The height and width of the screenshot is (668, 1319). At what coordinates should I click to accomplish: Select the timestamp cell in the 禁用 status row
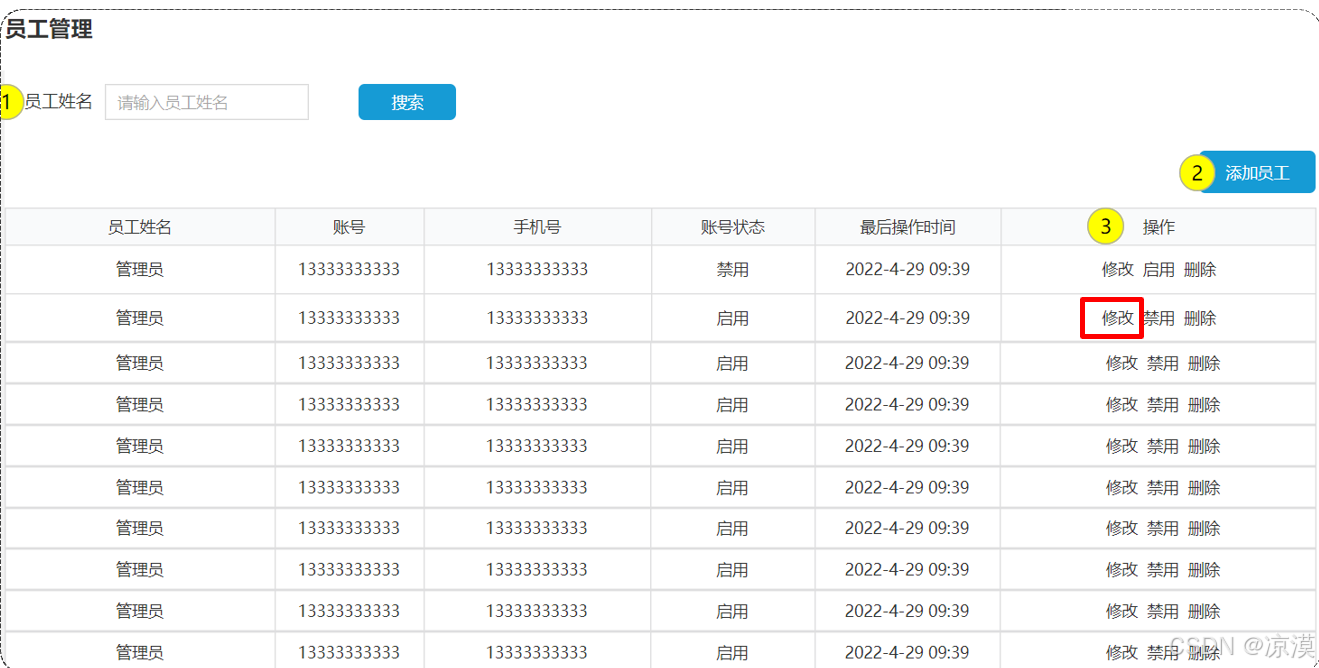pos(908,270)
